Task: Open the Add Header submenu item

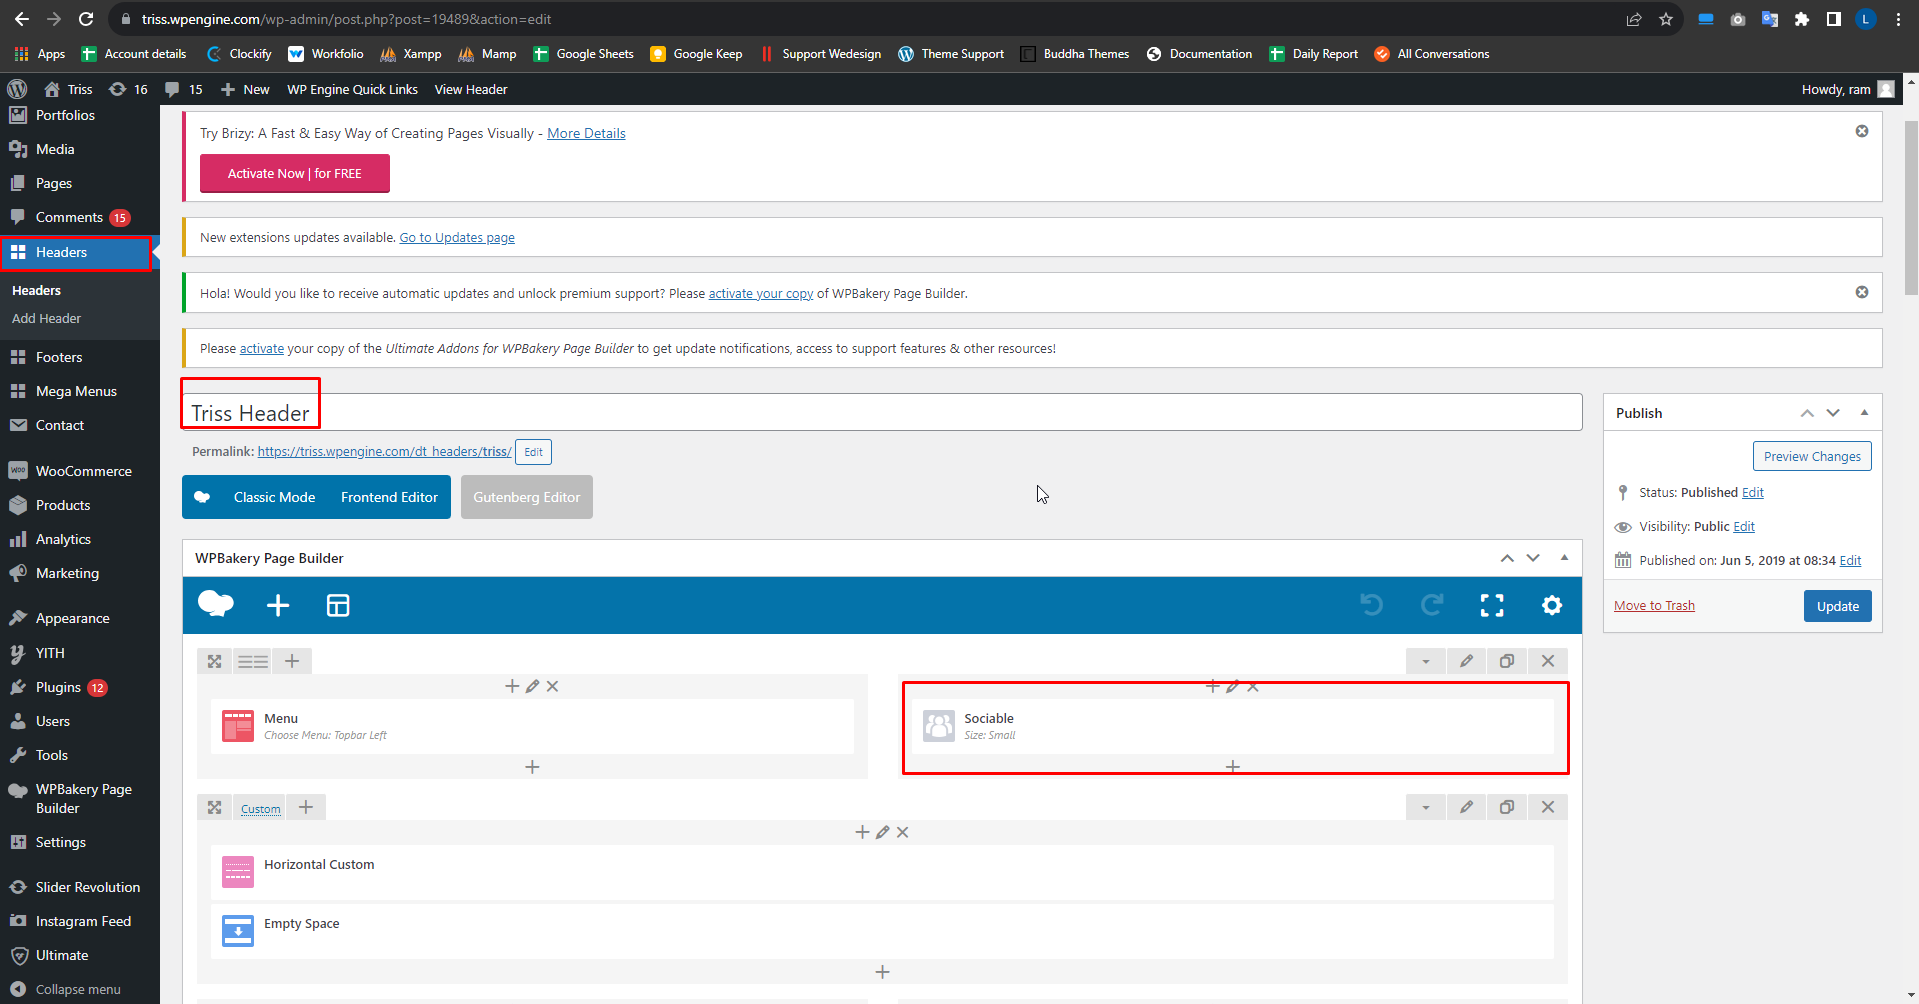Action: 46,318
